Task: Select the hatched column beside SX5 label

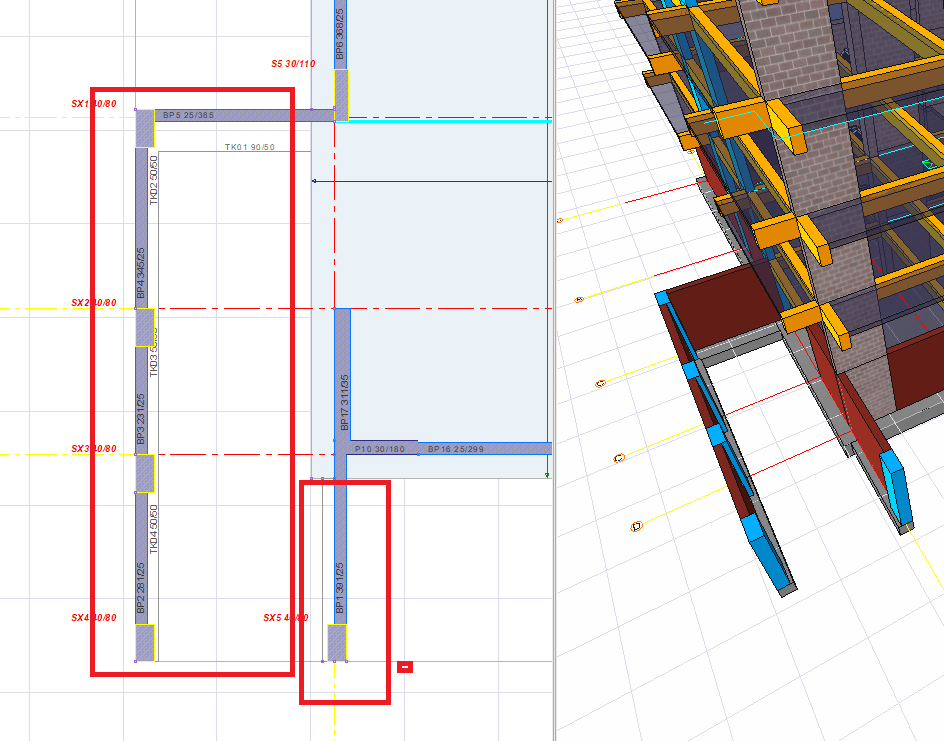Action: coord(337,642)
